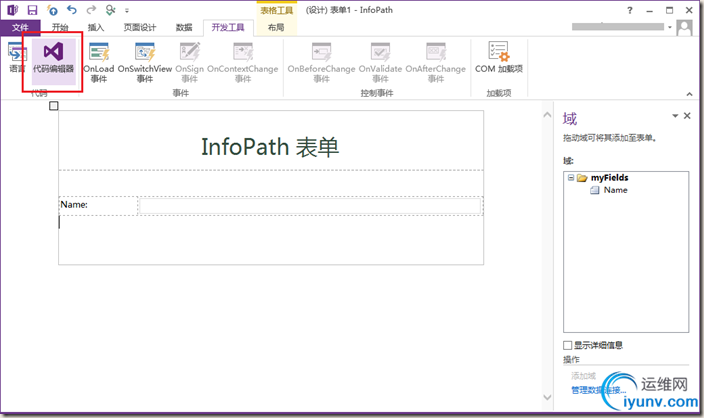704x418 pixels.
Task: Click the OnBeforeChange event icon
Action: (321, 52)
